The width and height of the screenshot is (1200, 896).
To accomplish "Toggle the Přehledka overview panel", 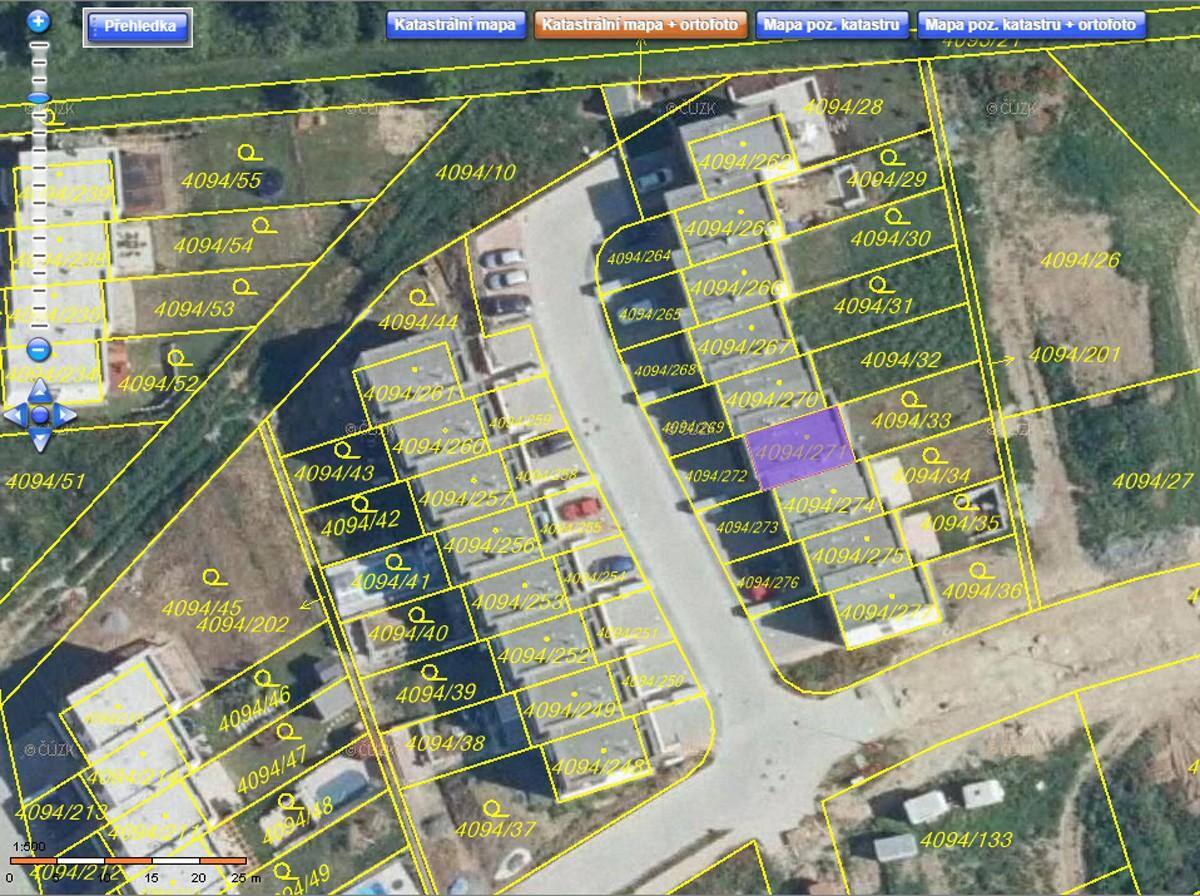I will pyautogui.click(x=138, y=26).
